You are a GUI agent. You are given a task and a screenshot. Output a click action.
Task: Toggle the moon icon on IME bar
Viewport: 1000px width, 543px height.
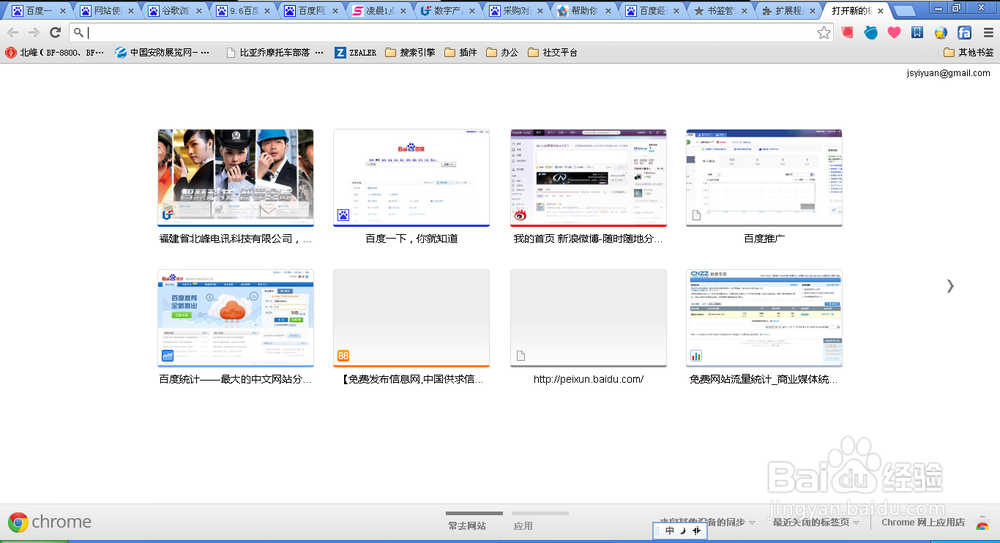click(x=682, y=530)
